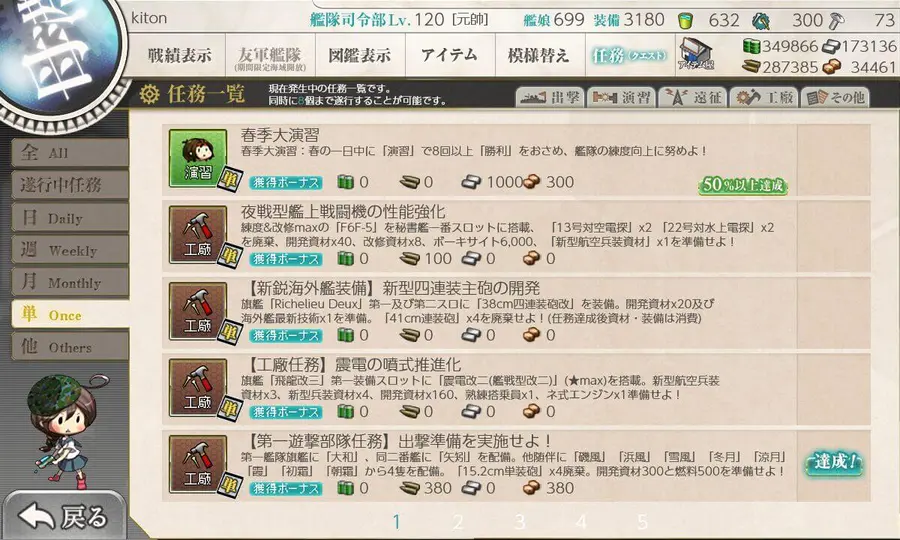Filter quests by 演習 exercise category

tap(622, 98)
